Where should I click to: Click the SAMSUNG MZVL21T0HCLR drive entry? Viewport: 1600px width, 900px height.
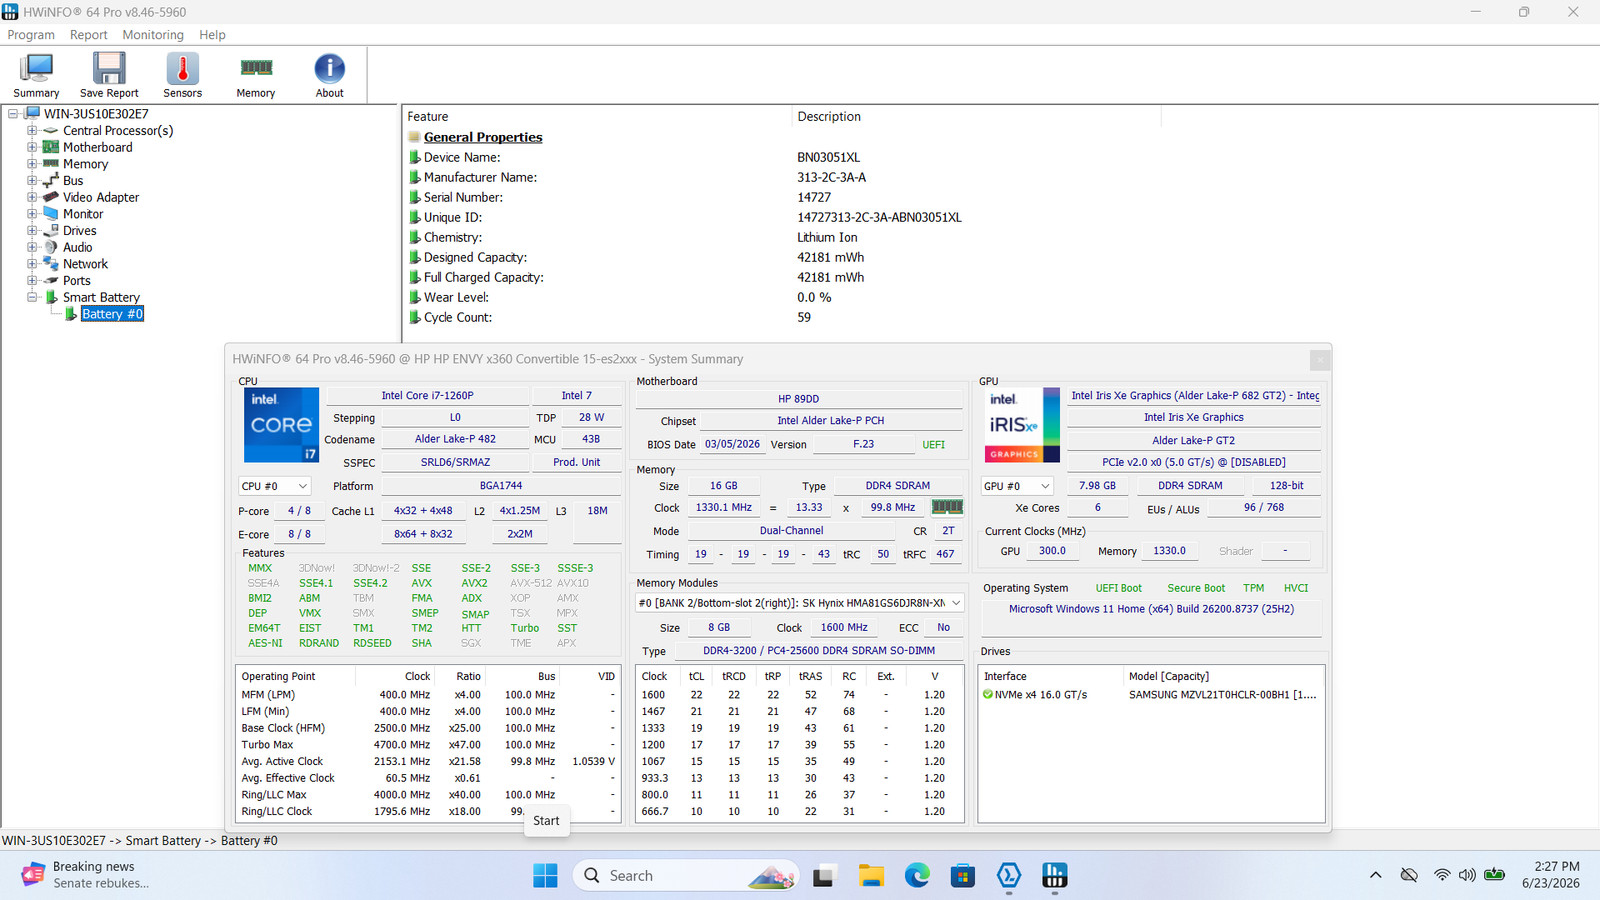(1222, 694)
